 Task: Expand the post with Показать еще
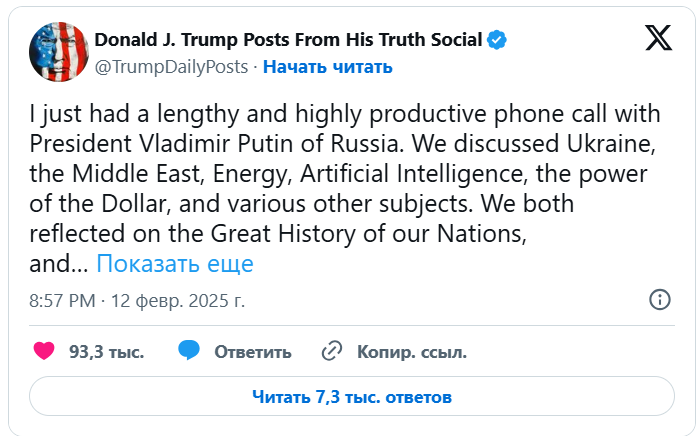(x=175, y=264)
